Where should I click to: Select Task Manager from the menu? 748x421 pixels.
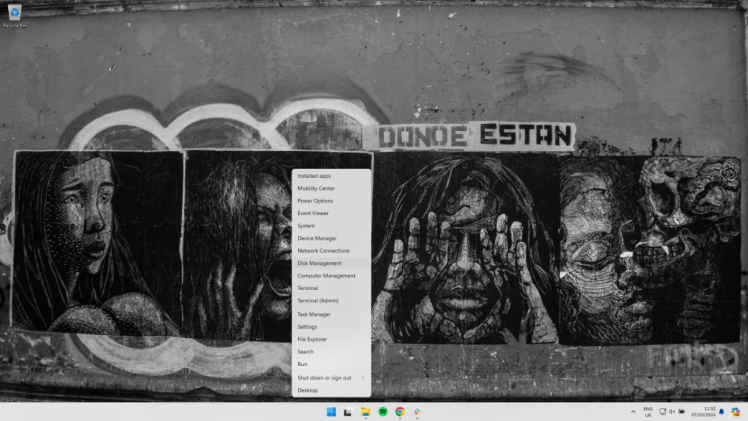point(313,314)
